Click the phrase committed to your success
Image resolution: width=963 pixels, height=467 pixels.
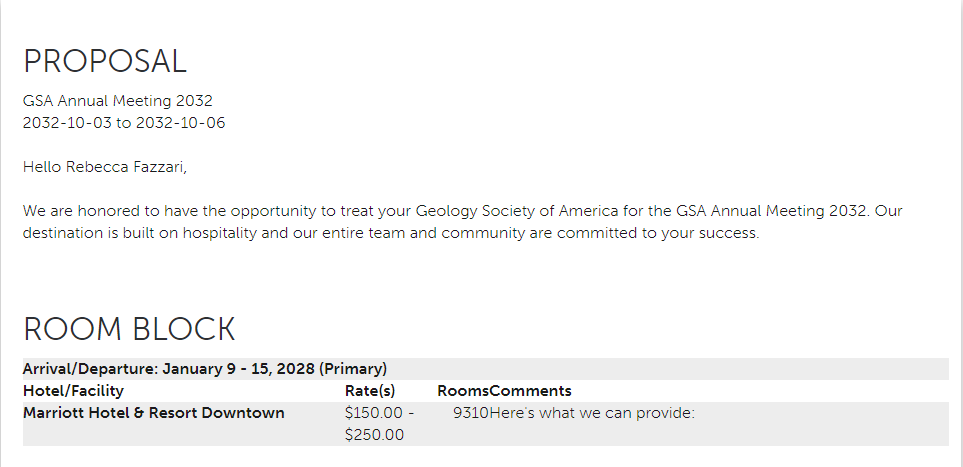coord(658,234)
